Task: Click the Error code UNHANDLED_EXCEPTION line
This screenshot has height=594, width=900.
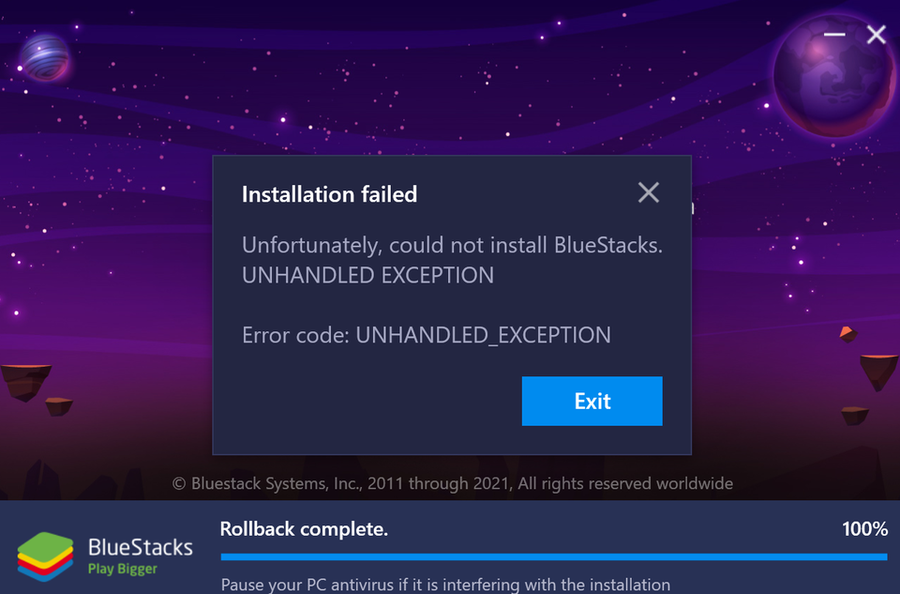Action: 426,335
